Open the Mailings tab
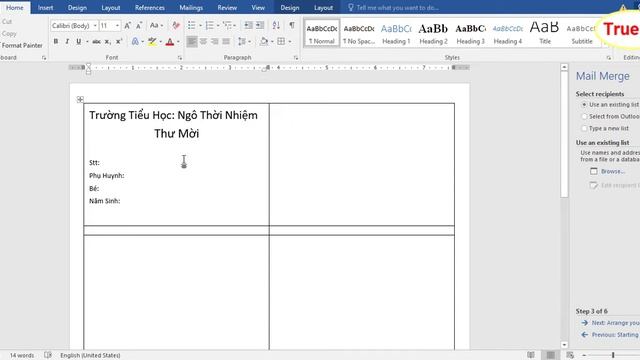Viewport: 640px width, 360px height. coord(191,8)
